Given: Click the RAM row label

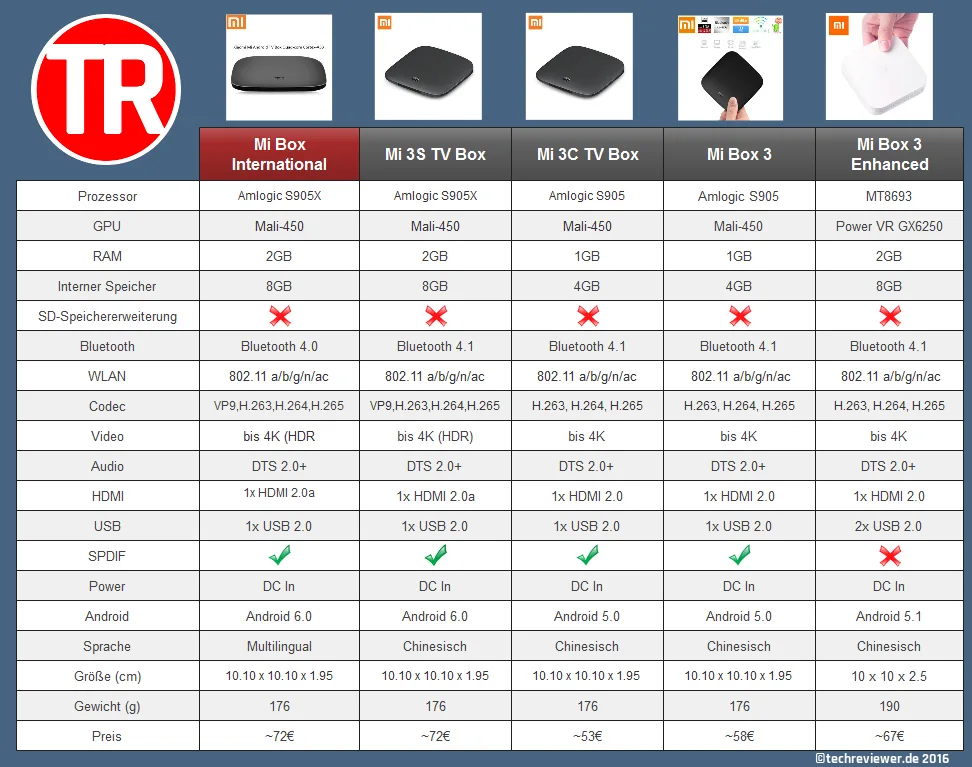Looking at the screenshot, I should point(107,256).
